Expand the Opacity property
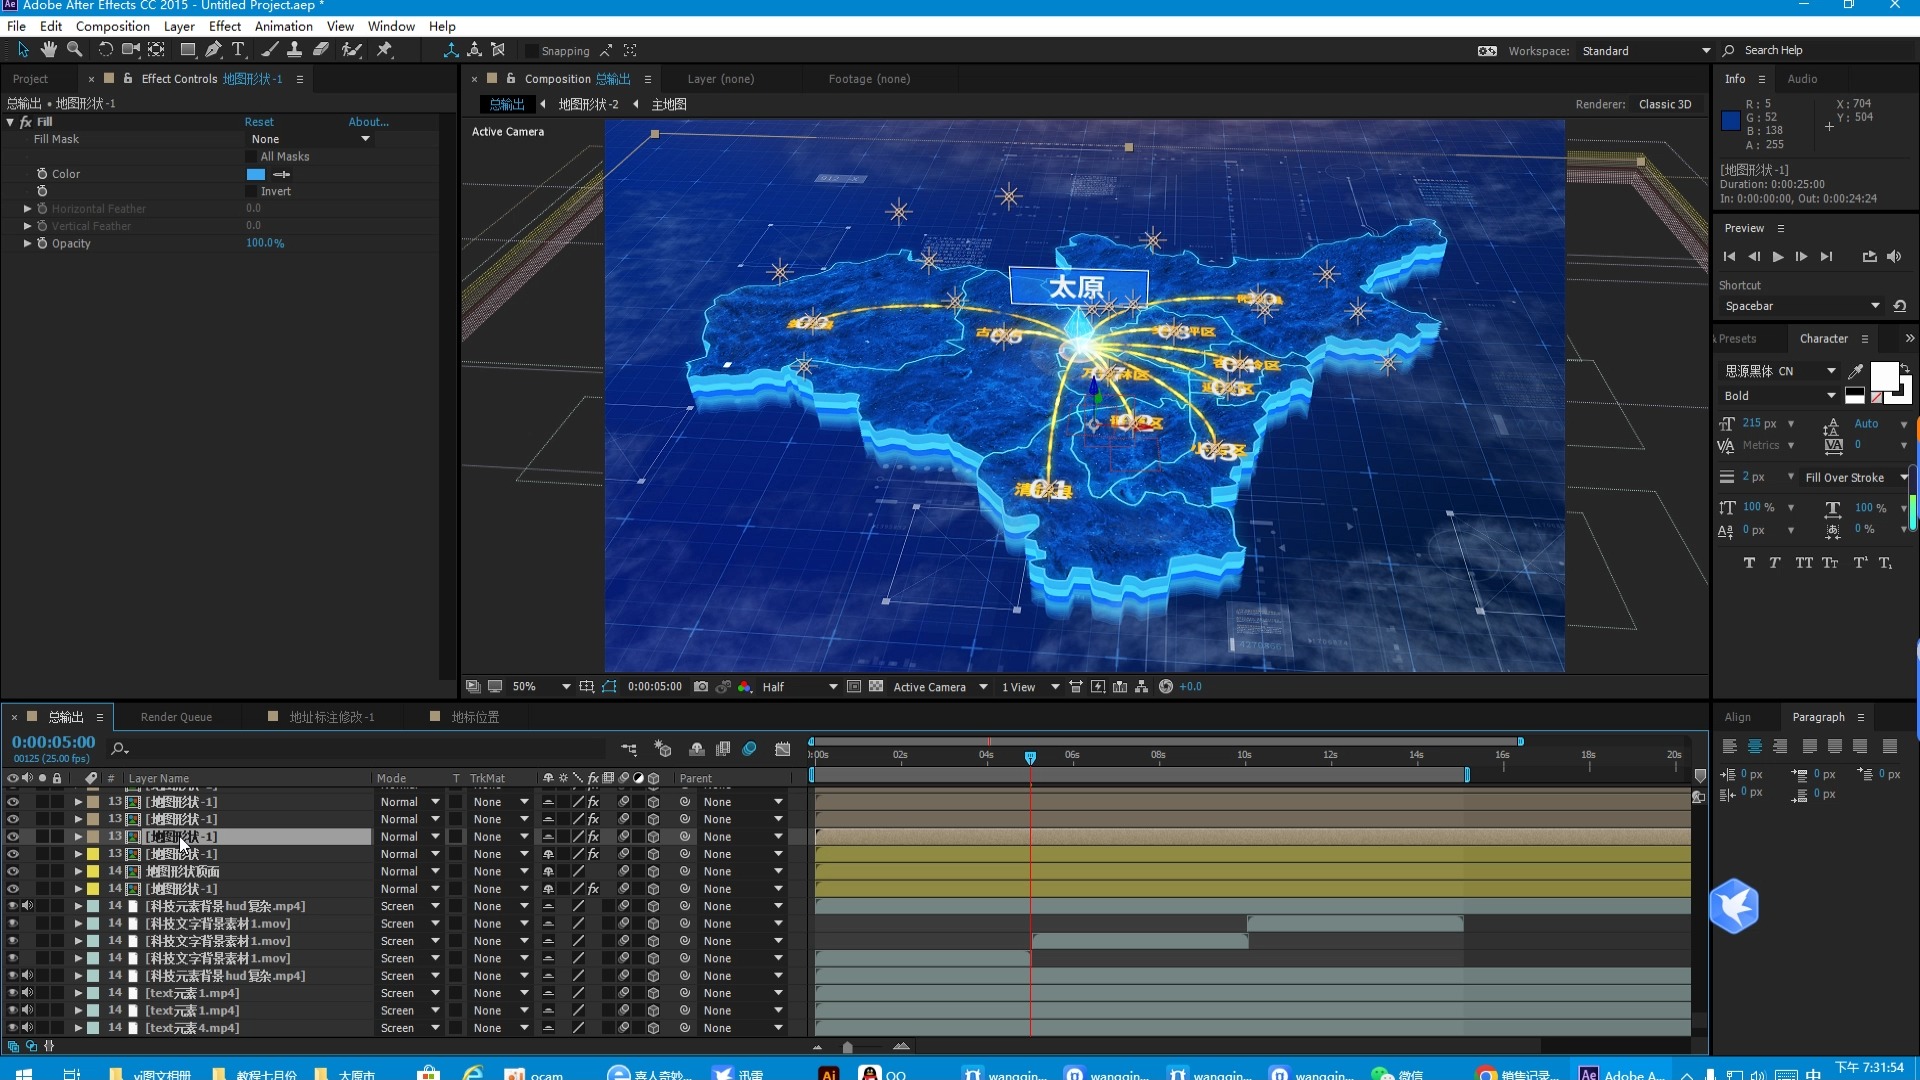 pos(27,243)
